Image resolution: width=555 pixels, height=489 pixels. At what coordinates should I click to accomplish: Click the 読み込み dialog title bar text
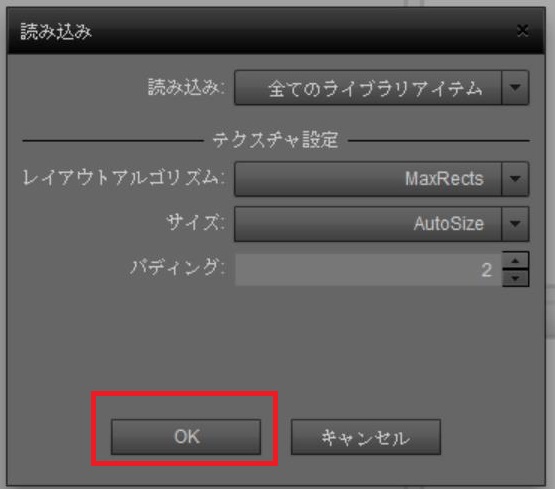pos(56,31)
